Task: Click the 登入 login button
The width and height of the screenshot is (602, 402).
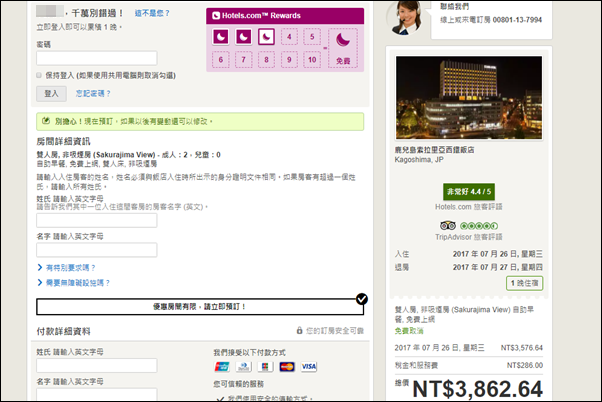Action: 51,93
